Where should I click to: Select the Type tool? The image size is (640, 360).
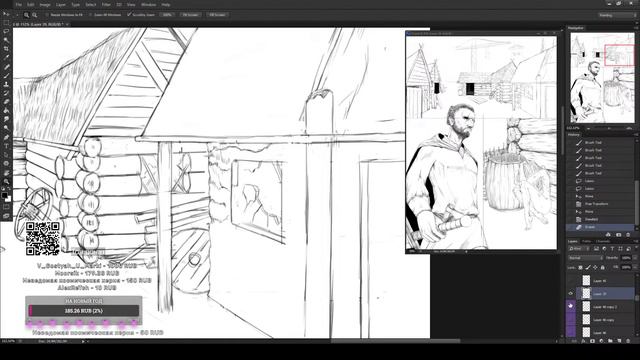6,146
